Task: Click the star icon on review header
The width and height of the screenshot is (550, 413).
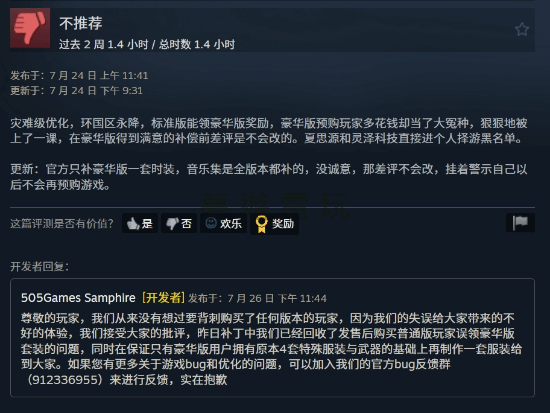Action: [x=522, y=29]
